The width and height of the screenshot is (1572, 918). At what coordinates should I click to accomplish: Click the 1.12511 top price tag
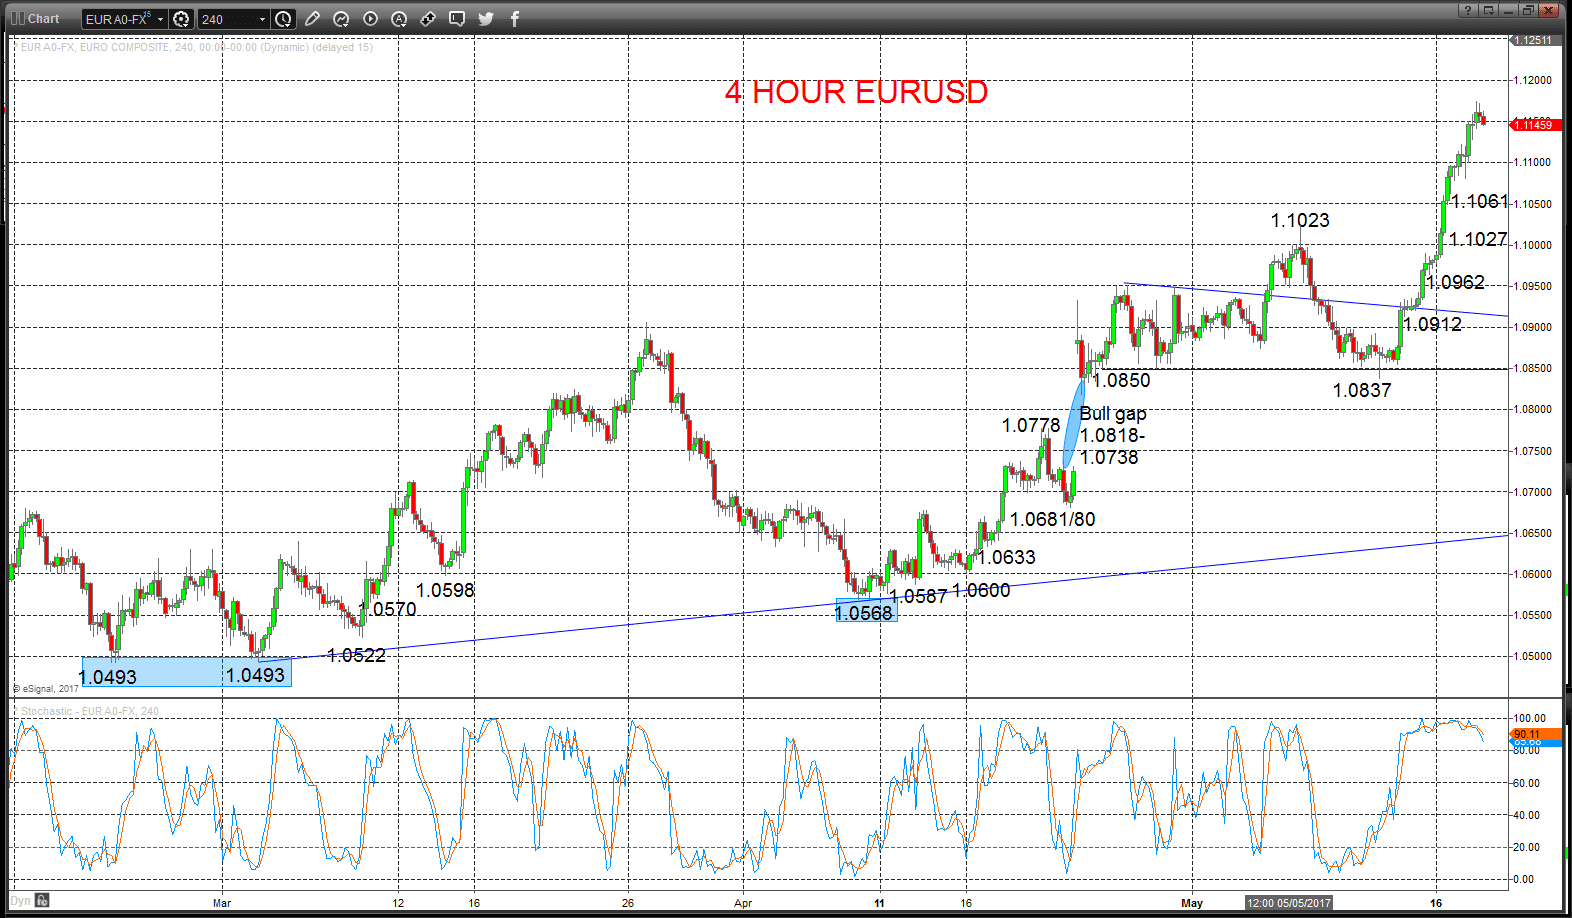tap(1533, 40)
